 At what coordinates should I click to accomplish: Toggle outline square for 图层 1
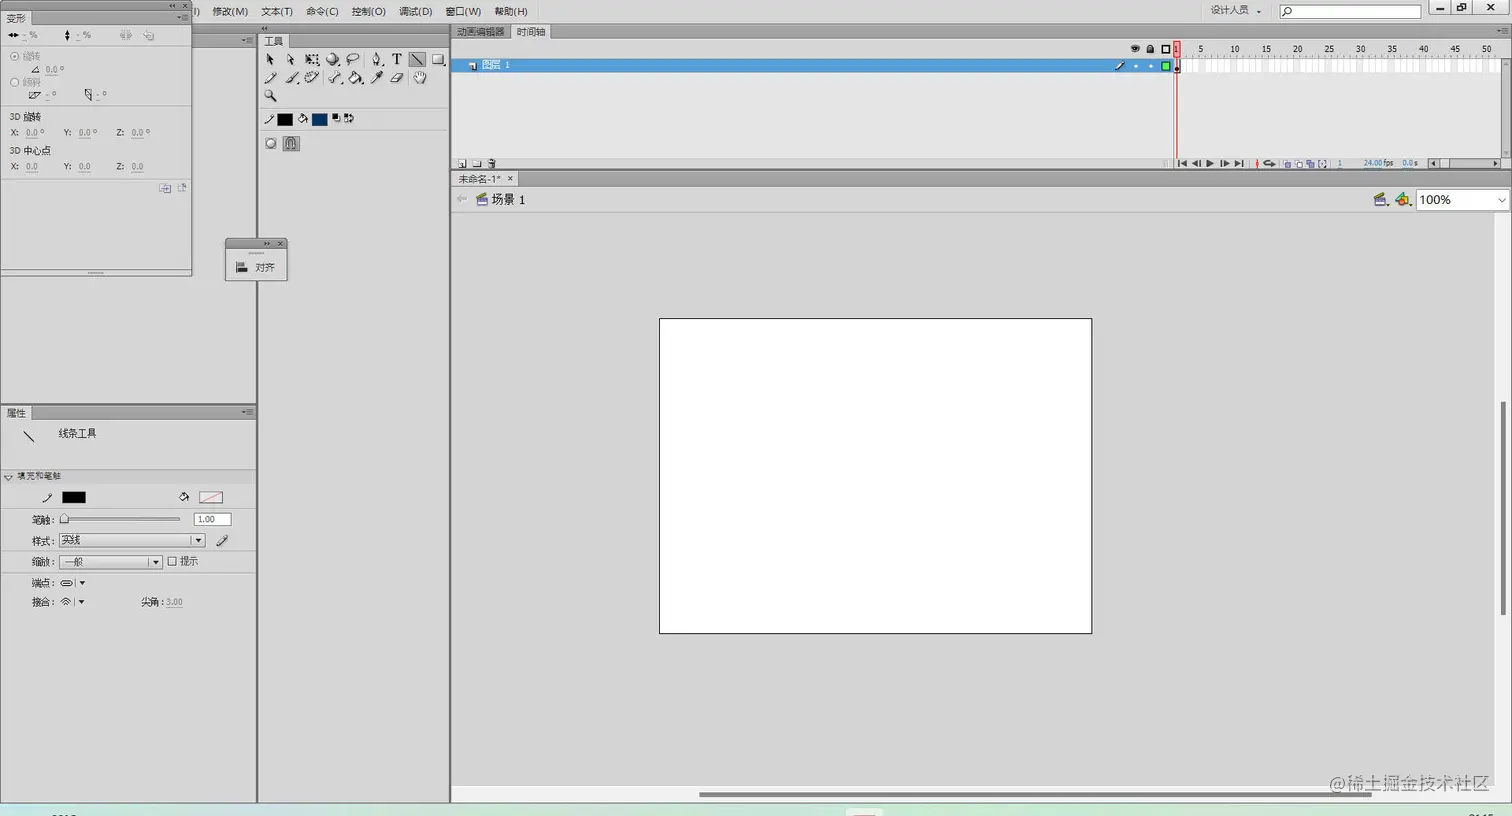(1165, 65)
